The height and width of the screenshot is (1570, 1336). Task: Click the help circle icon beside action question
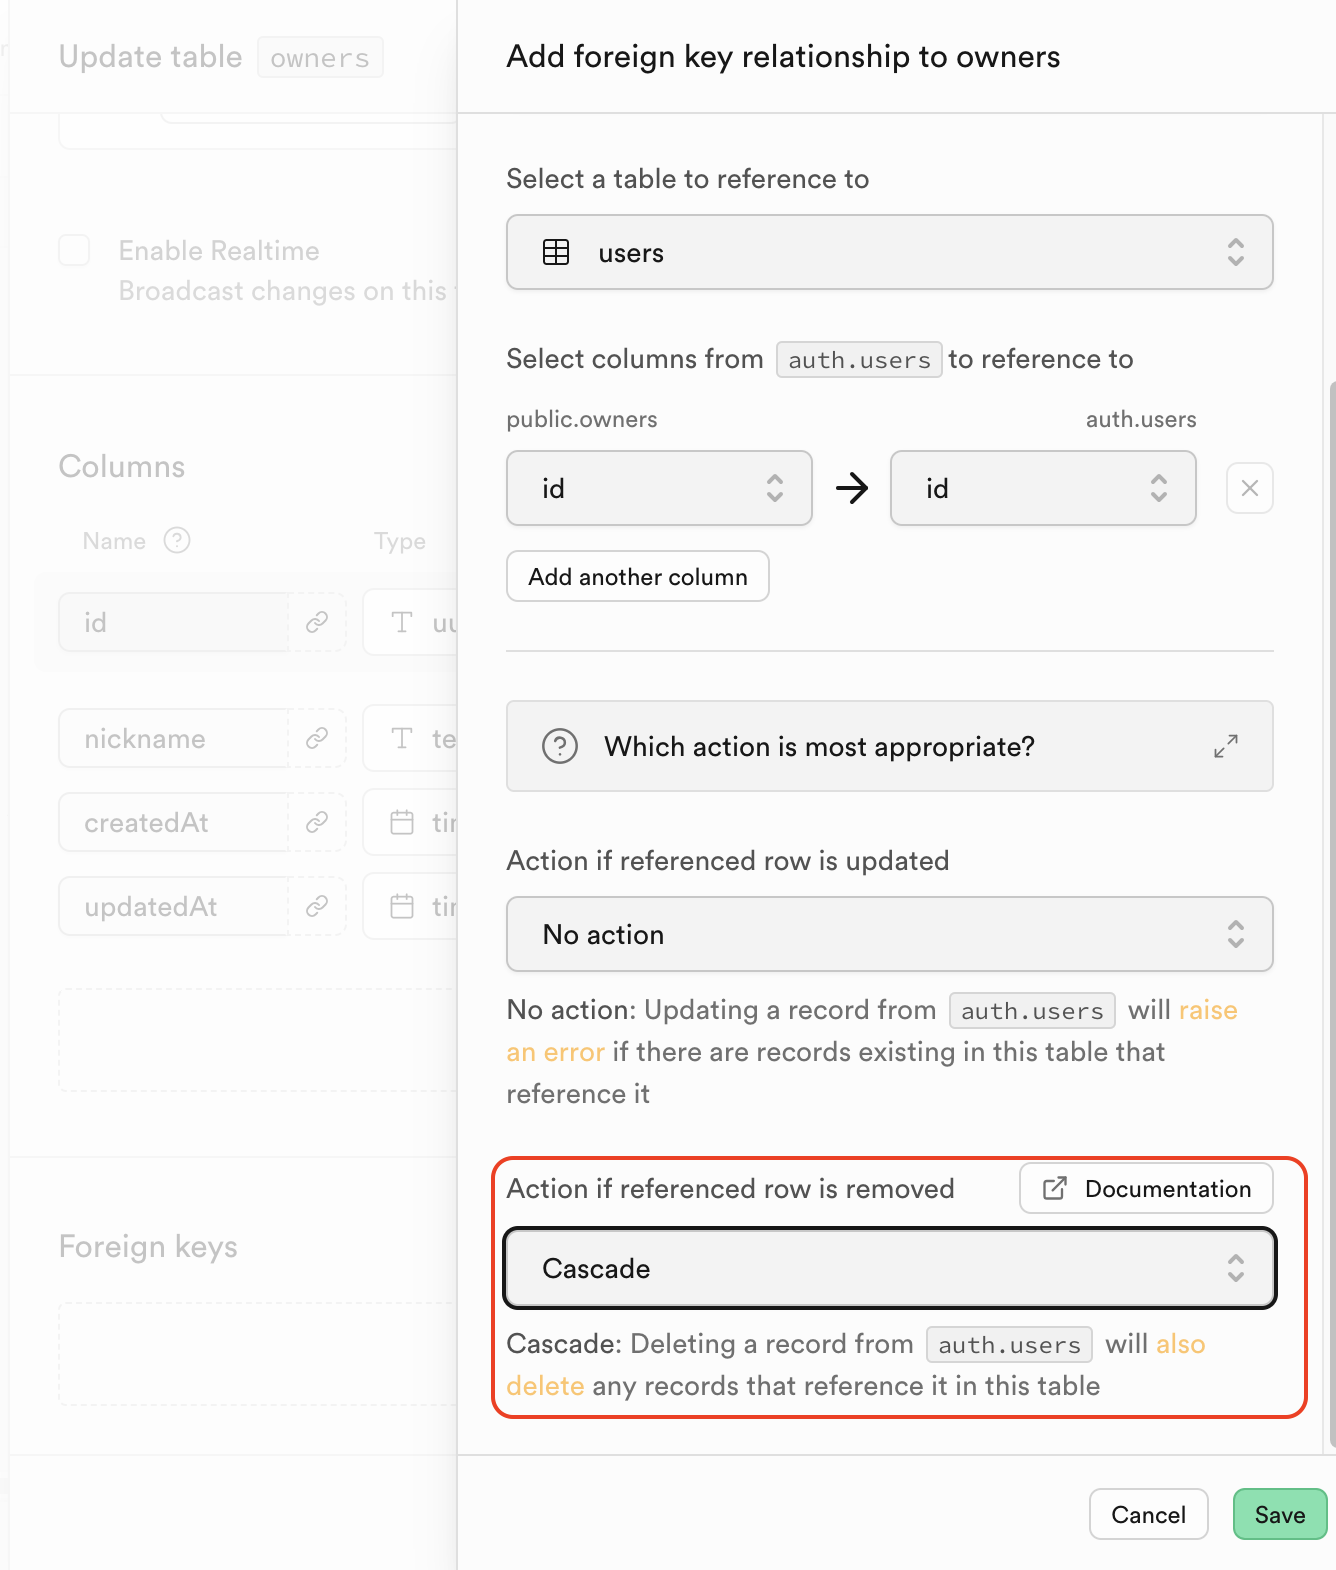coord(560,746)
